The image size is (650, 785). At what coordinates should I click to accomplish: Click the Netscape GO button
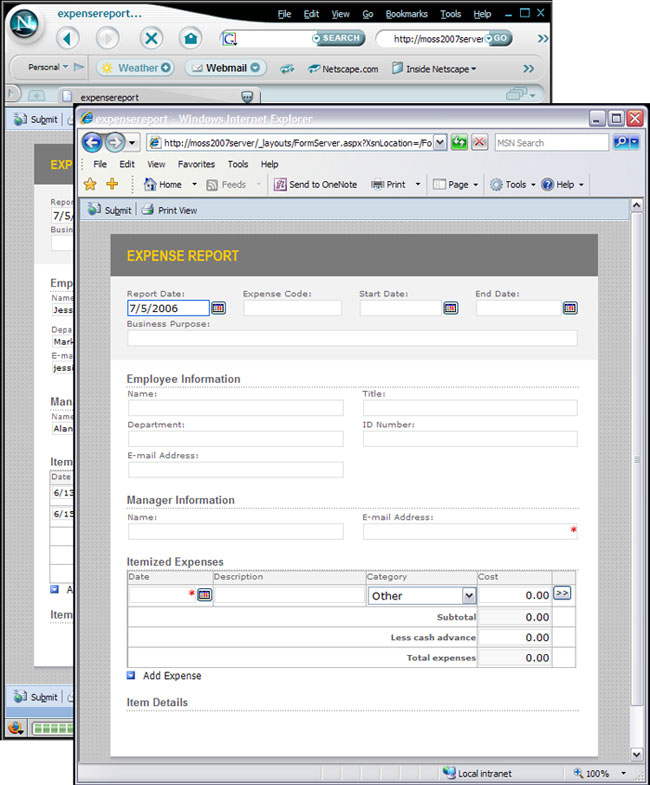498,38
